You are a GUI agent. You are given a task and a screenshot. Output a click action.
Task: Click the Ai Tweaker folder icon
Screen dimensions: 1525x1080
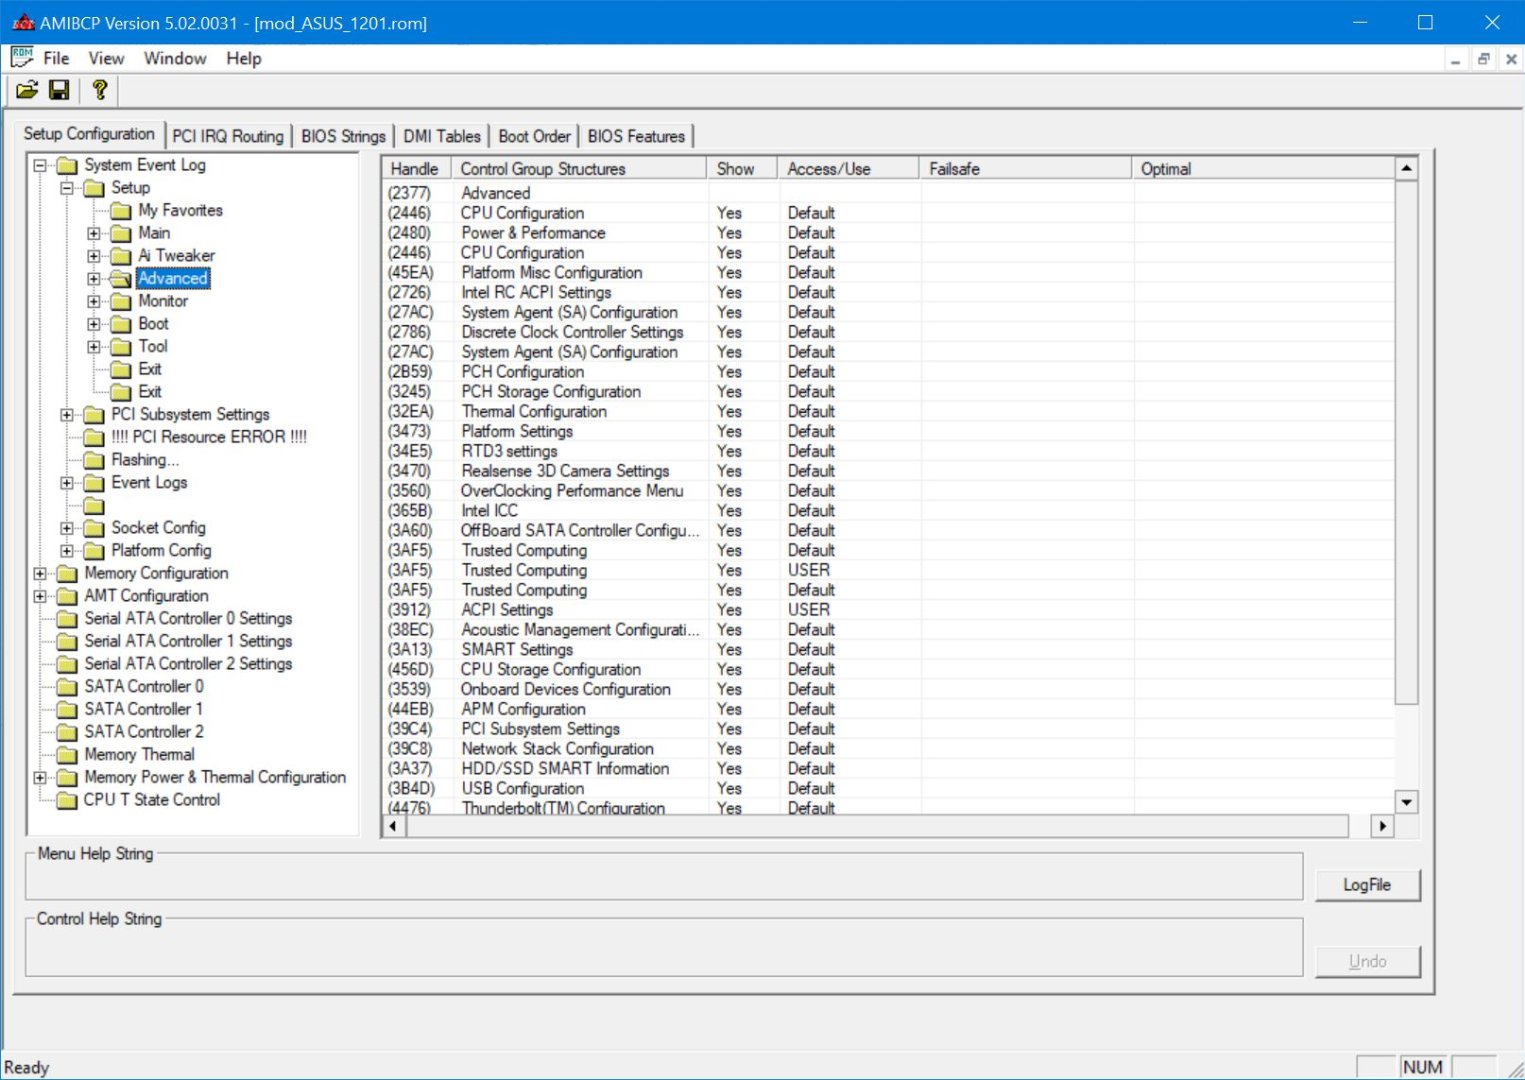tap(121, 256)
